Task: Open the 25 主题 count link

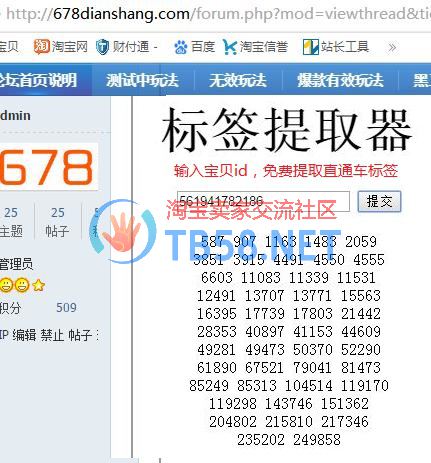Action: 11,222
